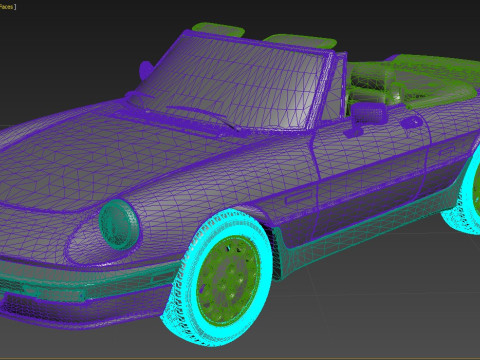The width and height of the screenshot is (480, 360).
Task: Select the windshield glass mesh
Action: click(230, 83)
